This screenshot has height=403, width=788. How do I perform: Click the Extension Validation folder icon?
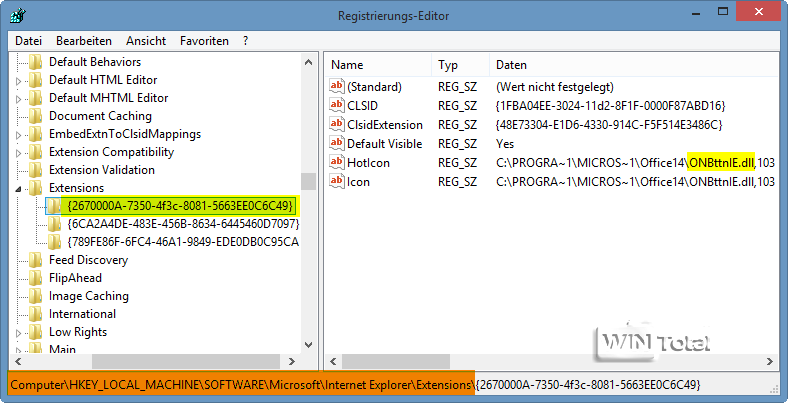(35, 170)
